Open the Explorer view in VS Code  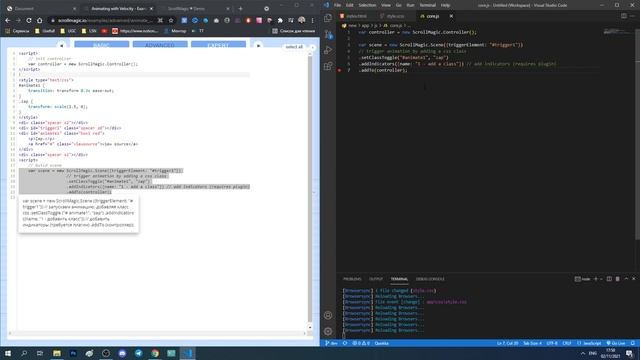coord(328,18)
